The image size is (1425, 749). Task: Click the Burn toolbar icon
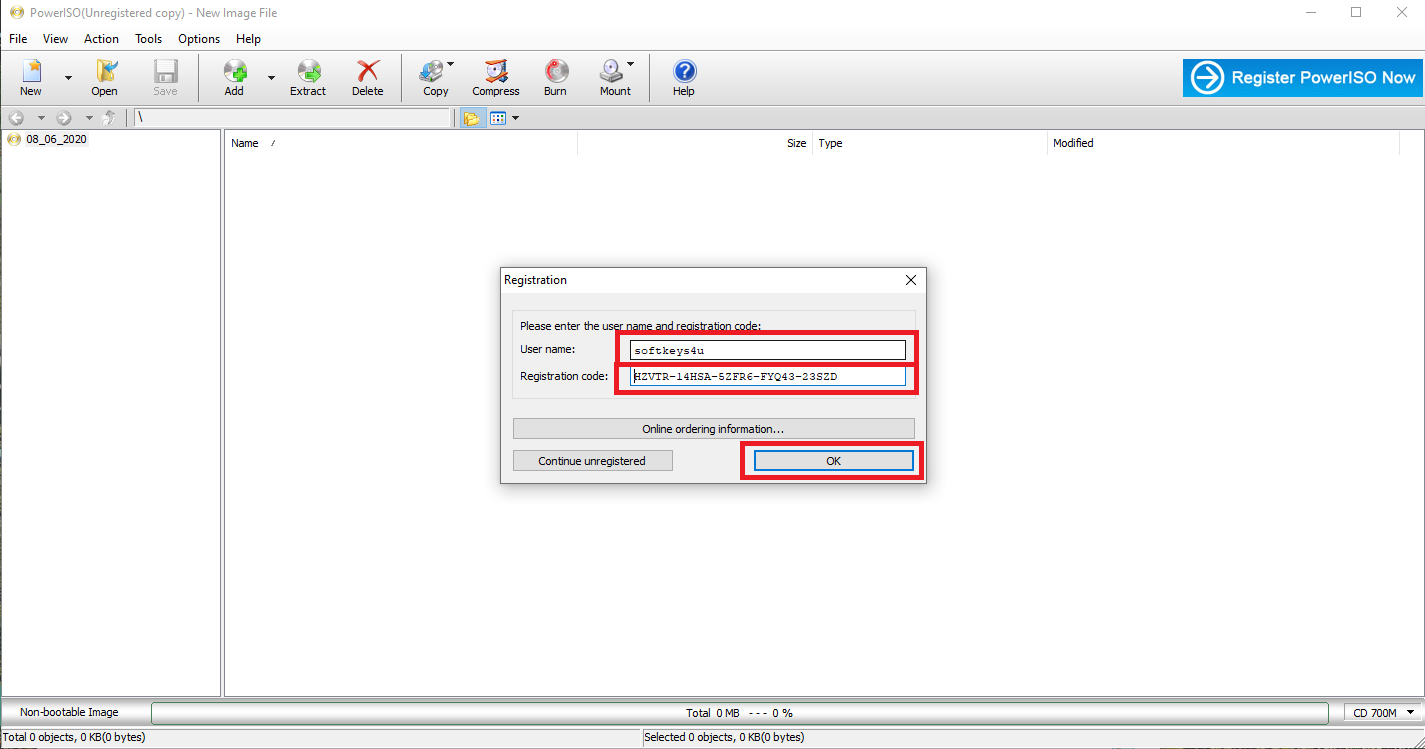click(x=555, y=78)
